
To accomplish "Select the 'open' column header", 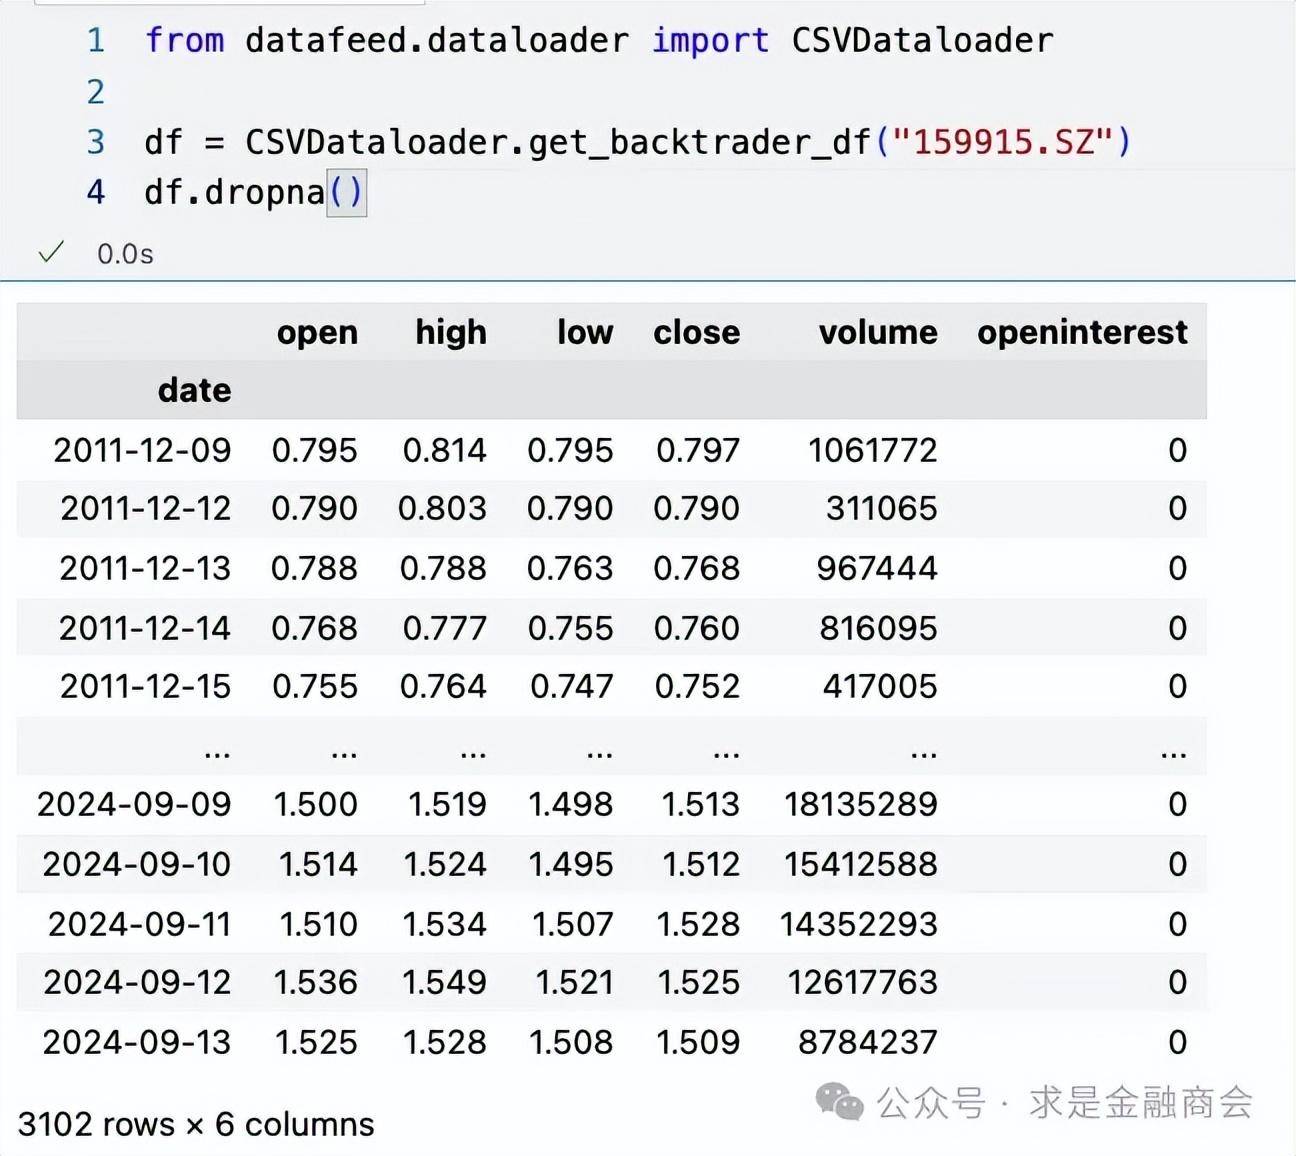I will click(317, 332).
